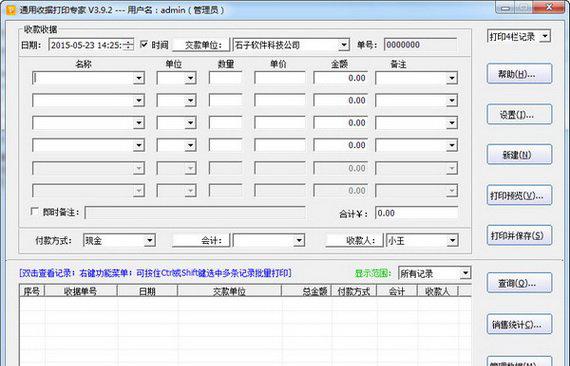
Task: Open third row 备注 dropdown
Action: coord(451,123)
